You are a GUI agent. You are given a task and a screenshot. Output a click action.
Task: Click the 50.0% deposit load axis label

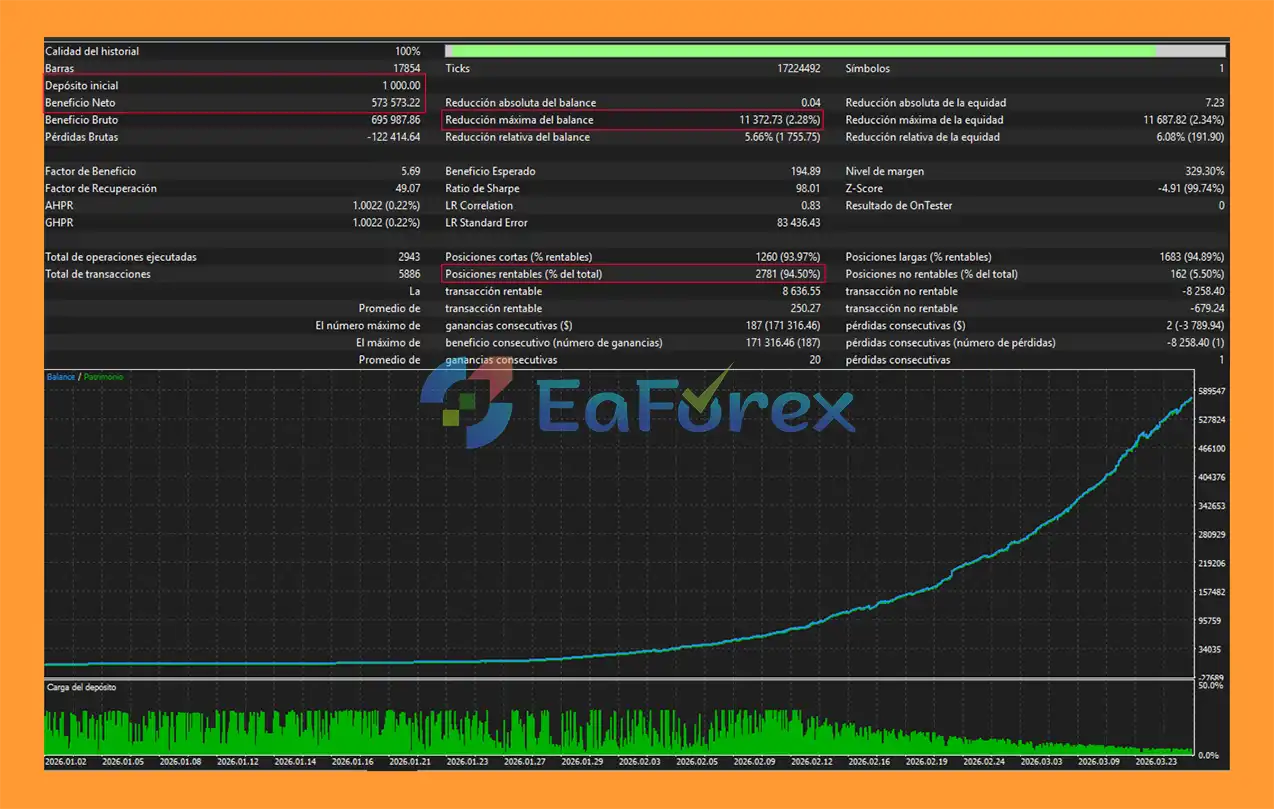click(1210, 686)
